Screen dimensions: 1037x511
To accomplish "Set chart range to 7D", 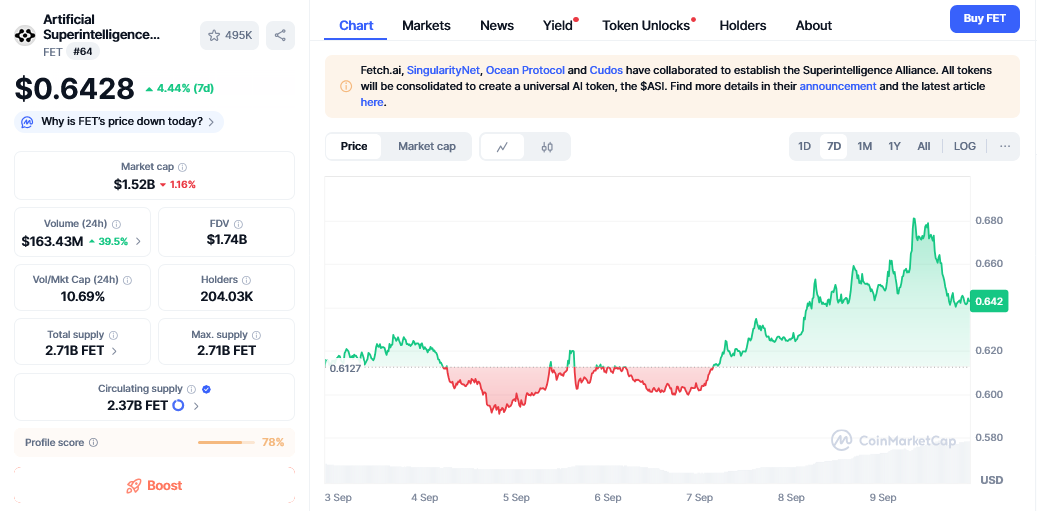I will coord(834,146).
